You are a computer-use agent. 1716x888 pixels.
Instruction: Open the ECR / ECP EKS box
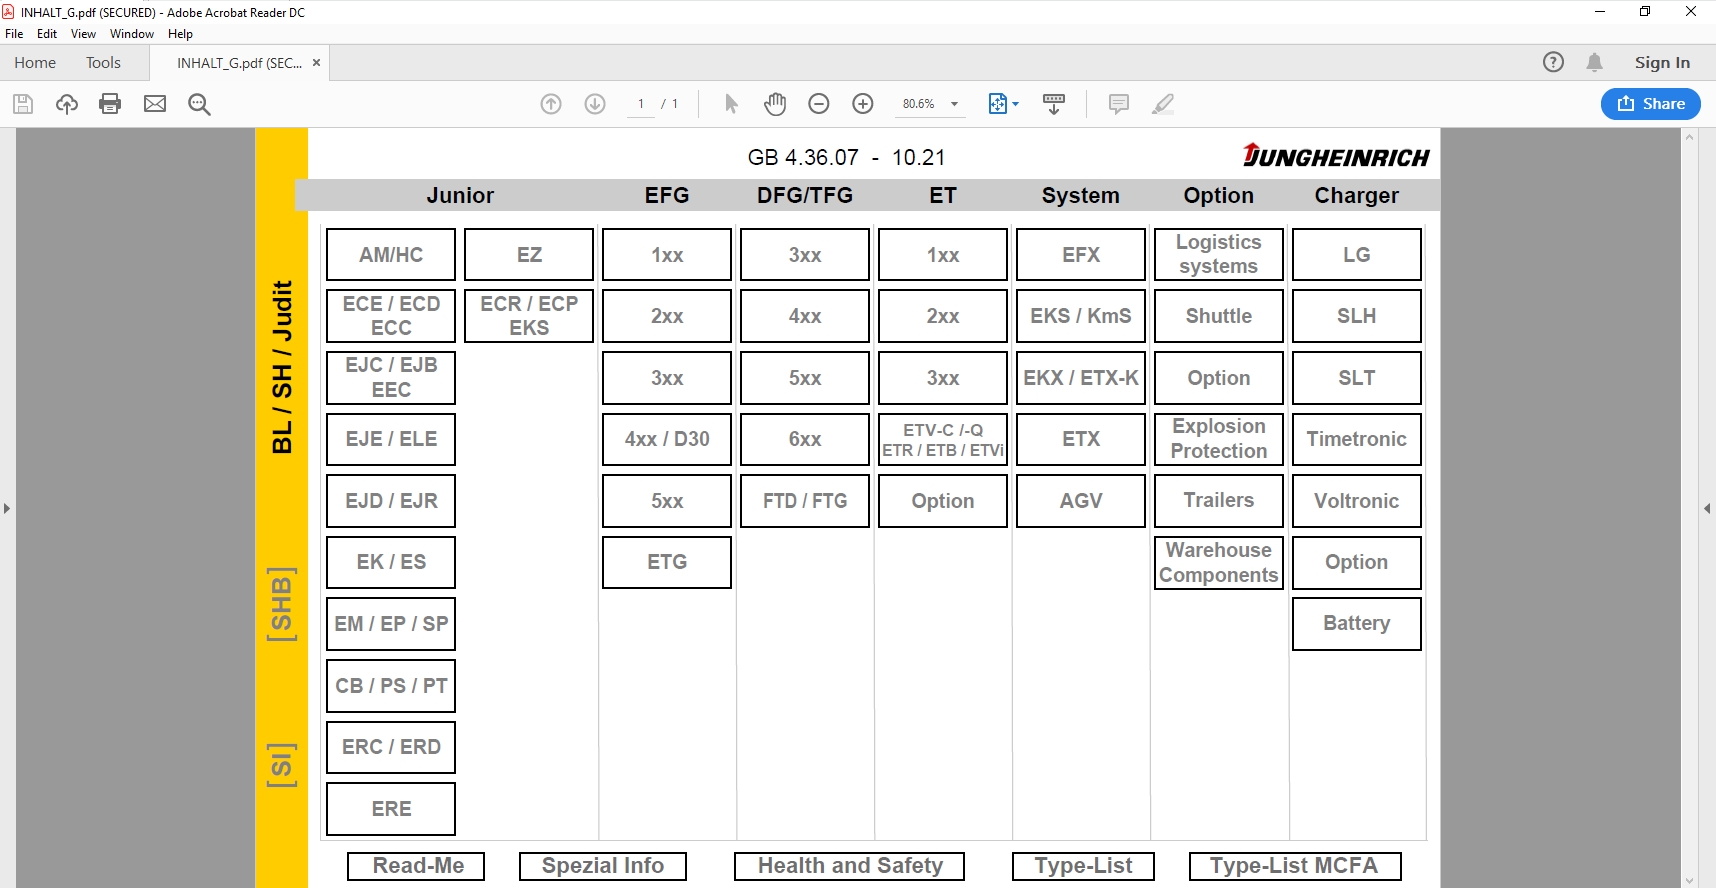(529, 316)
